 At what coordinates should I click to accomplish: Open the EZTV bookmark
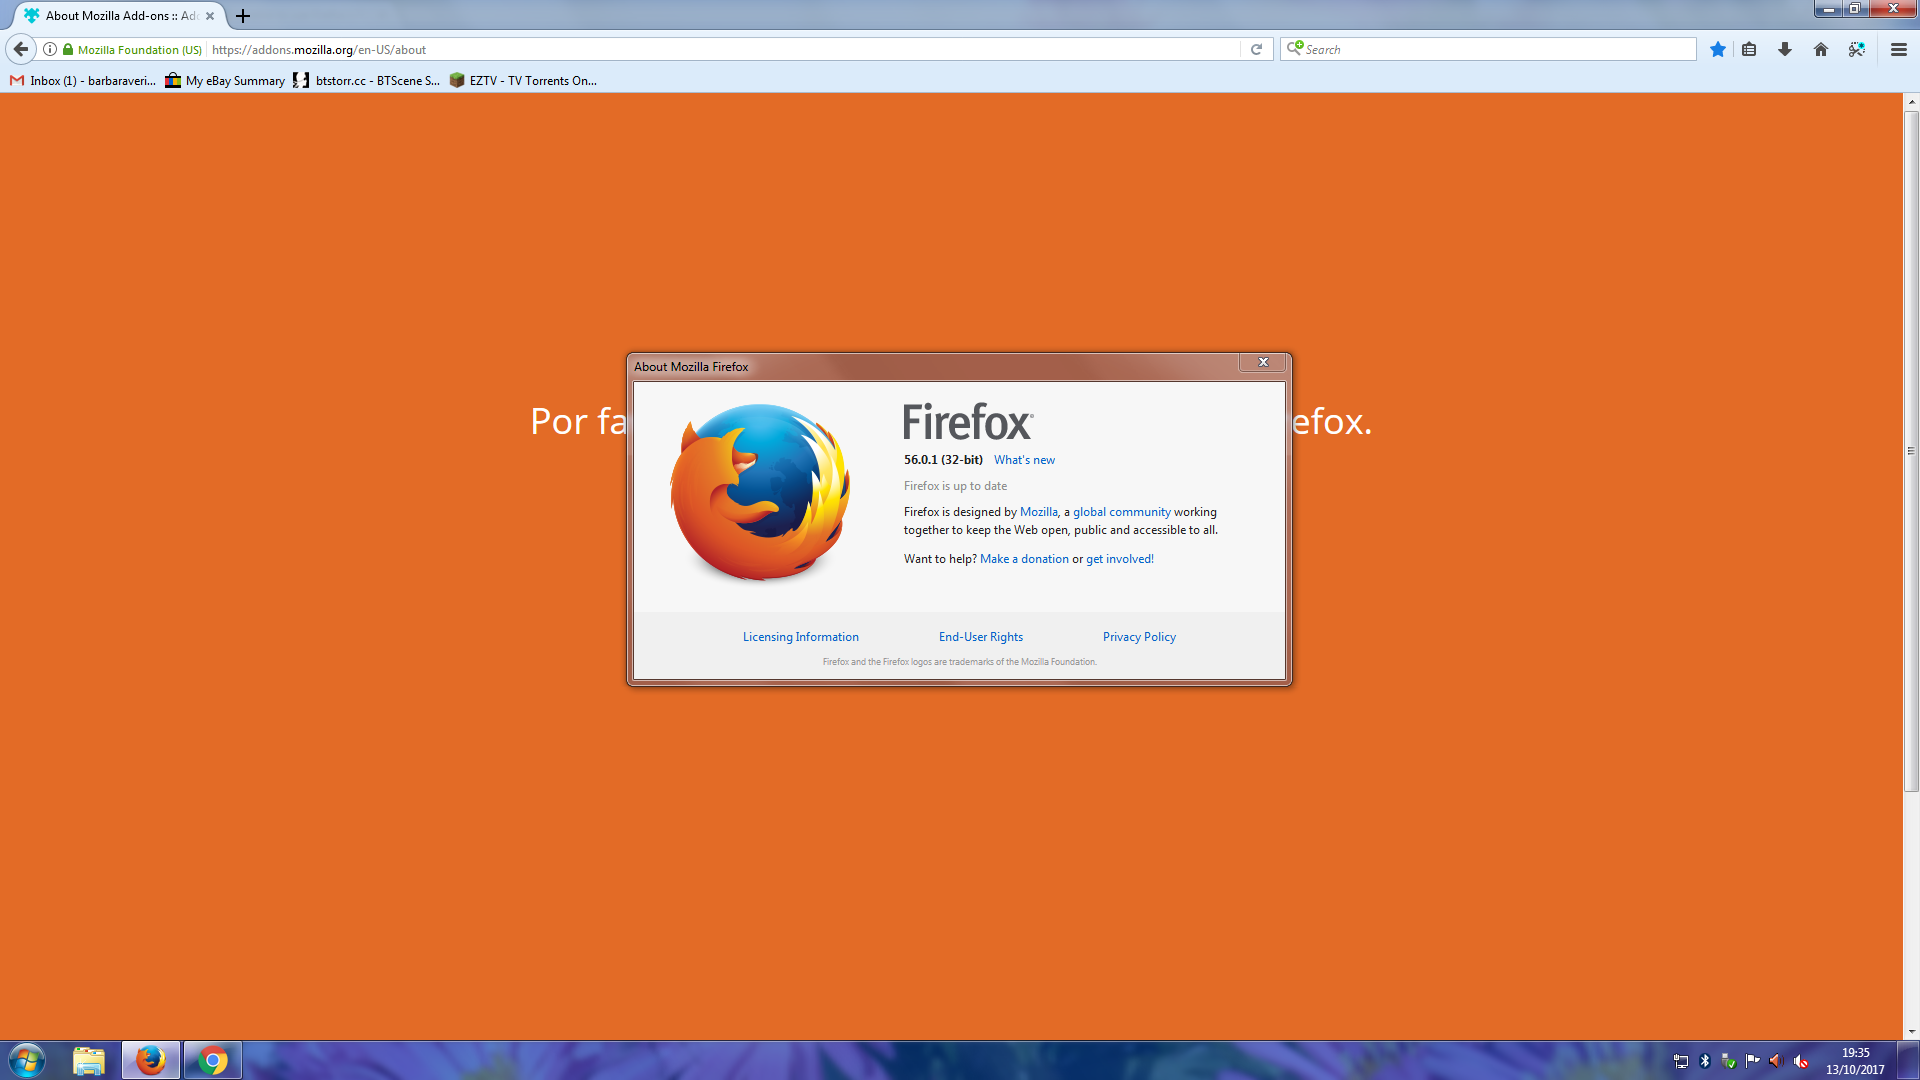523,81
